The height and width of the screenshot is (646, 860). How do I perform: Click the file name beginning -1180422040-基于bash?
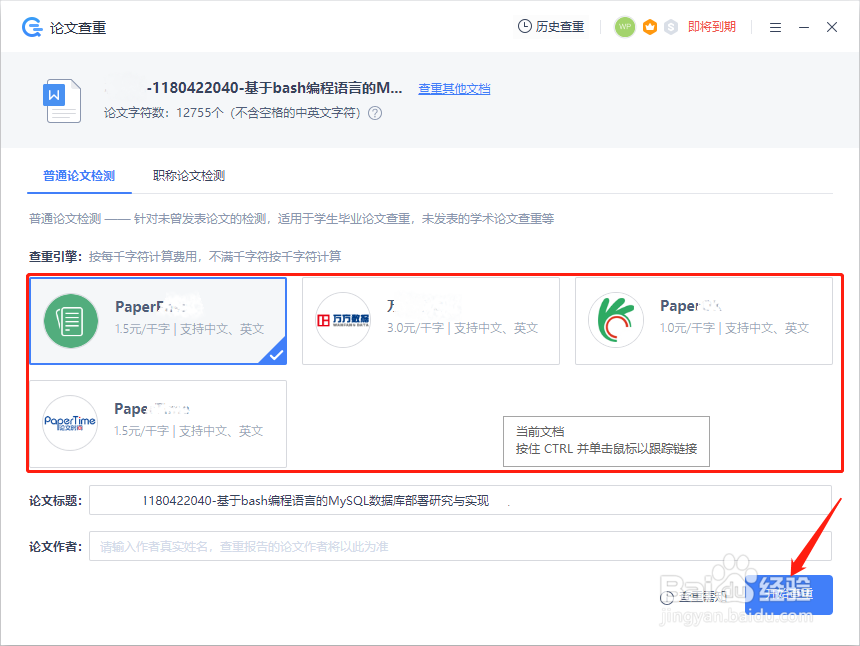coord(274,88)
